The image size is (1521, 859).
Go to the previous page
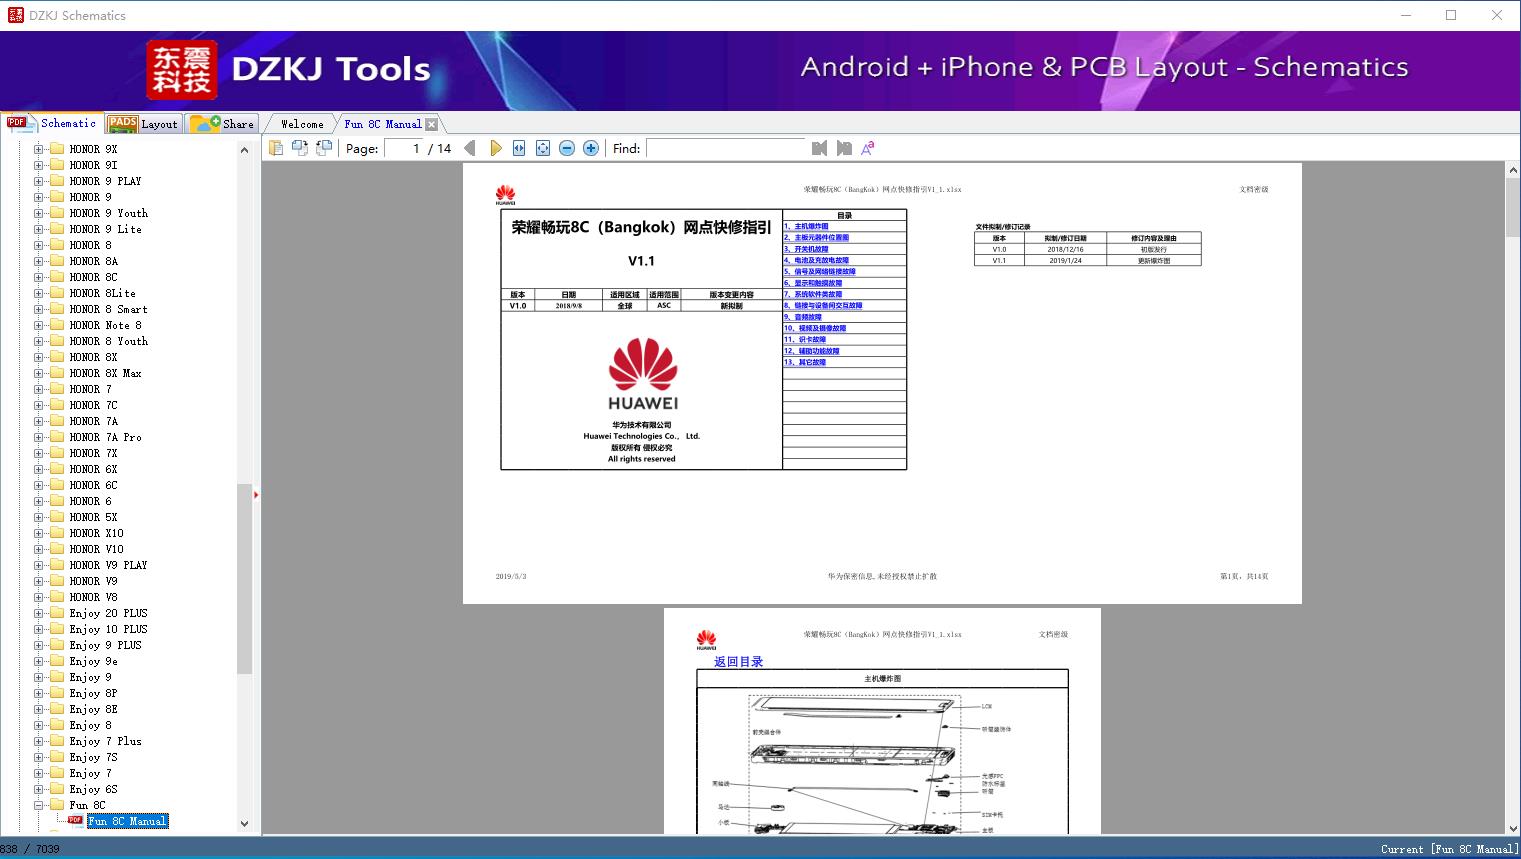click(x=471, y=148)
